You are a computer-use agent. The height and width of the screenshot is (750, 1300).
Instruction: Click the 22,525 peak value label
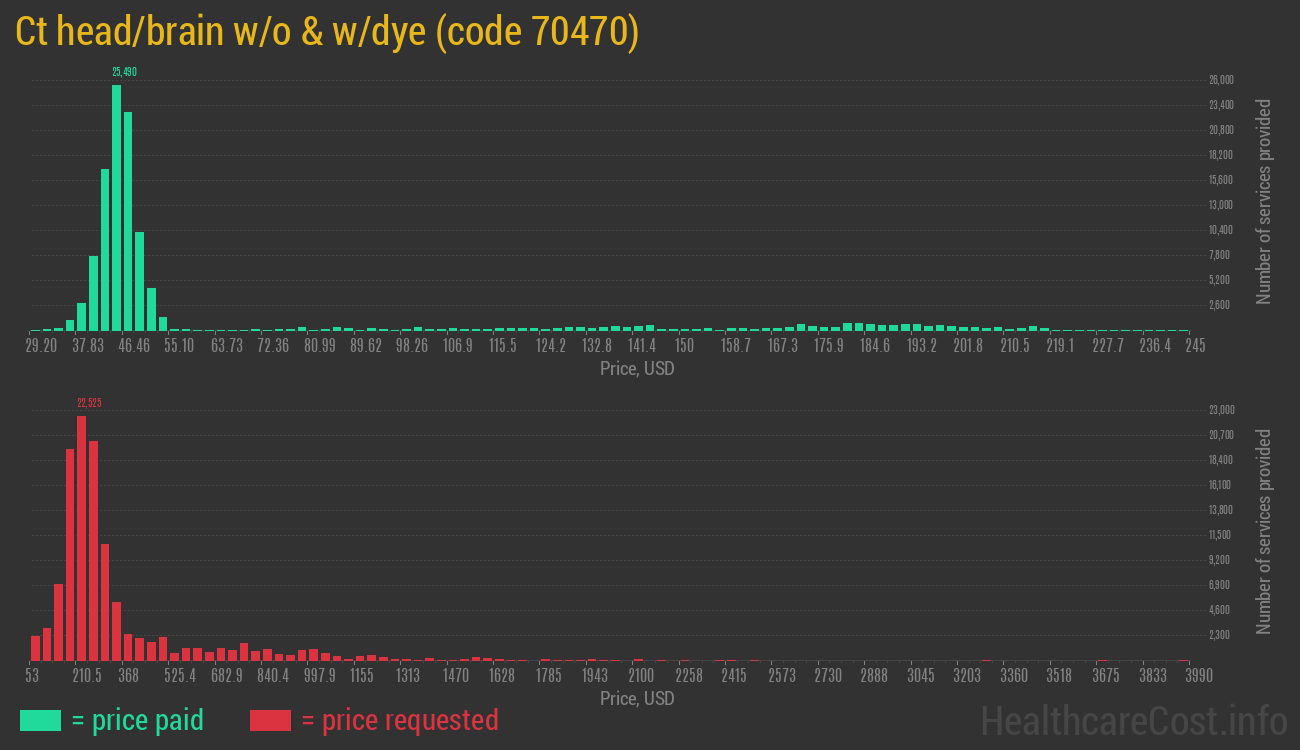[x=89, y=403]
